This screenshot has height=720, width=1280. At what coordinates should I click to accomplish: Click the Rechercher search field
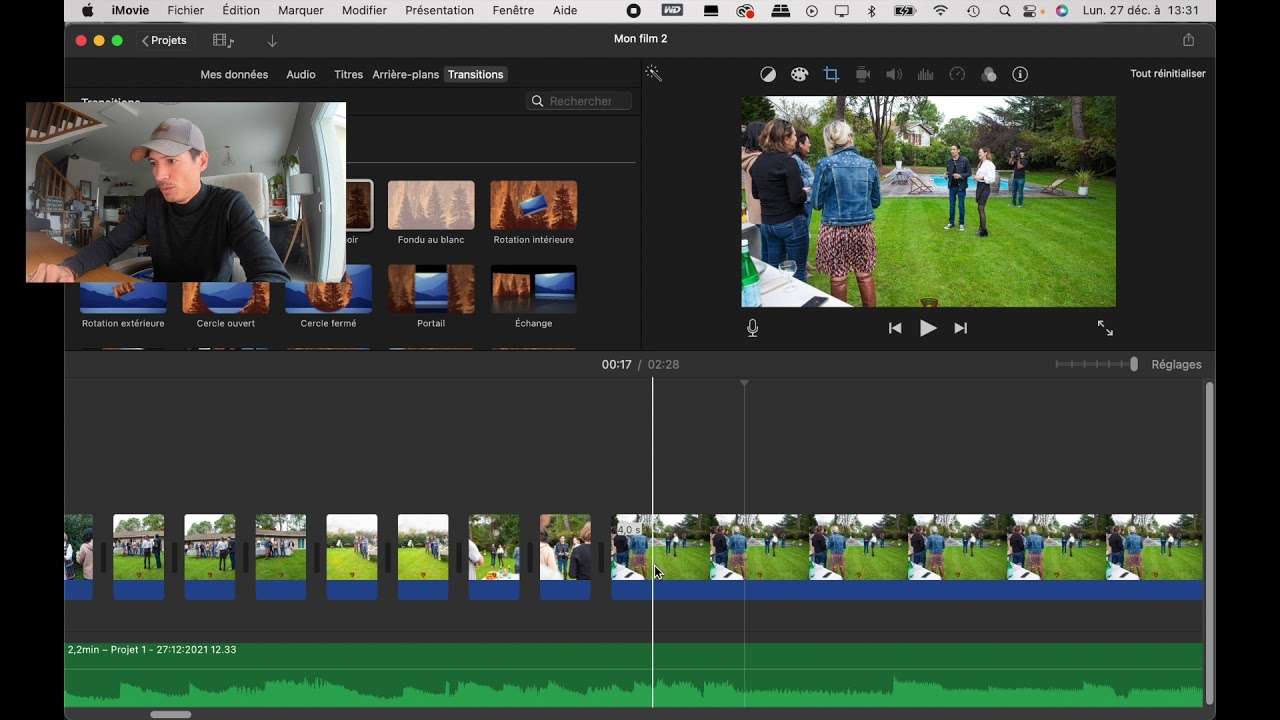580,101
